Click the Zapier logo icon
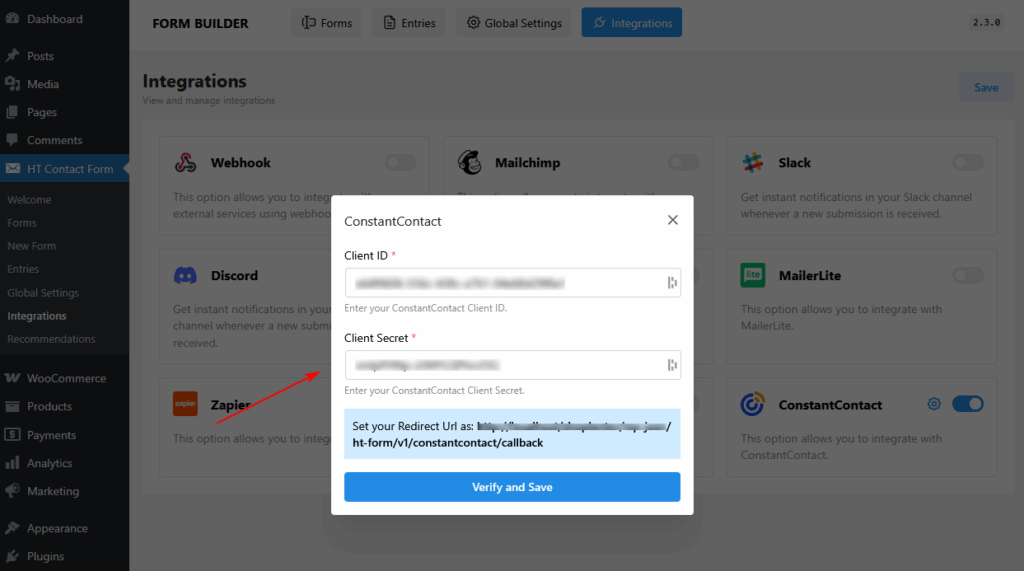 coord(185,404)
